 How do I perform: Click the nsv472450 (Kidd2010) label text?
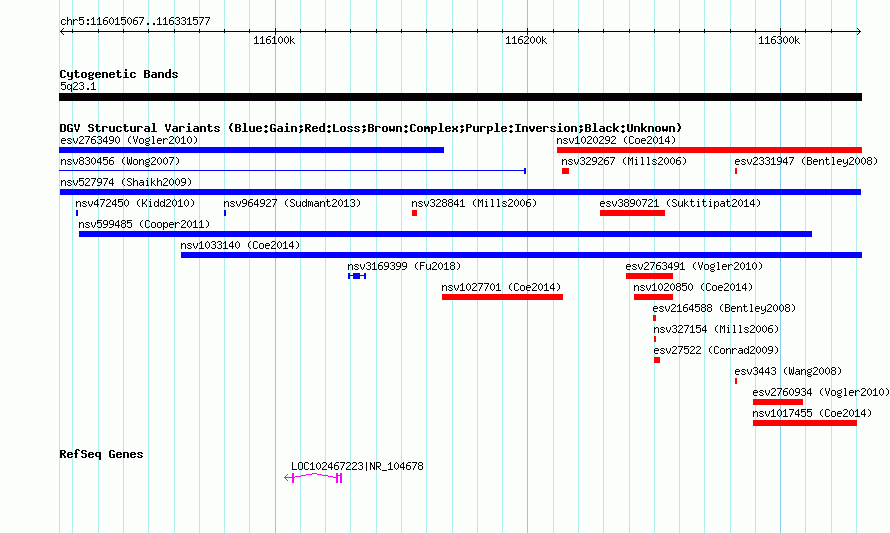pyautogui.click(x=135, y=203)
